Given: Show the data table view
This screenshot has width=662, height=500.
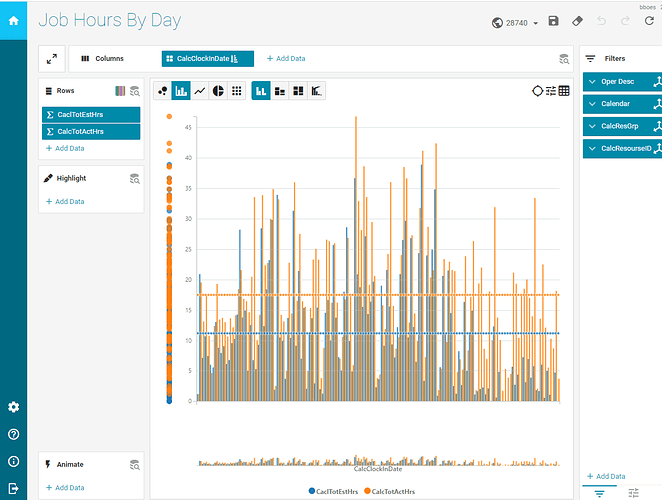Looking at the screenshot, I should tap(564, 91).
